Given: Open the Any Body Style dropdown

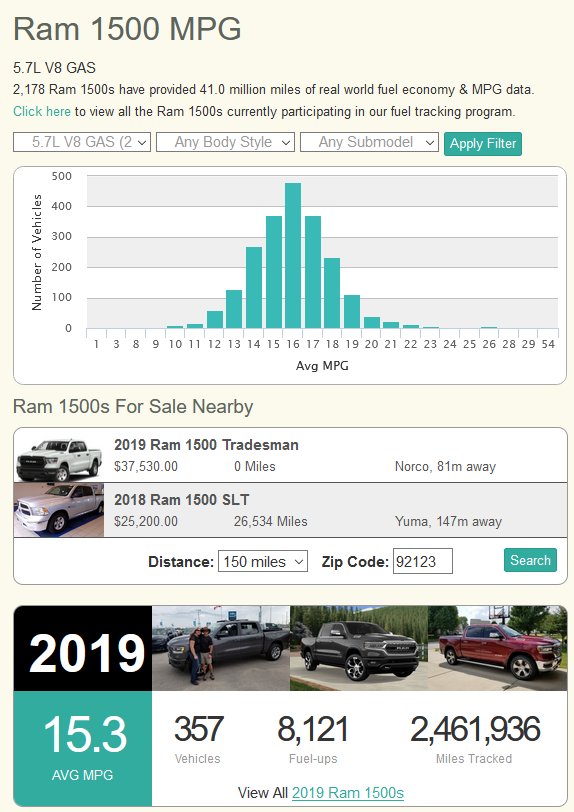Looking at the screenshot, I should tap(225, 142).
